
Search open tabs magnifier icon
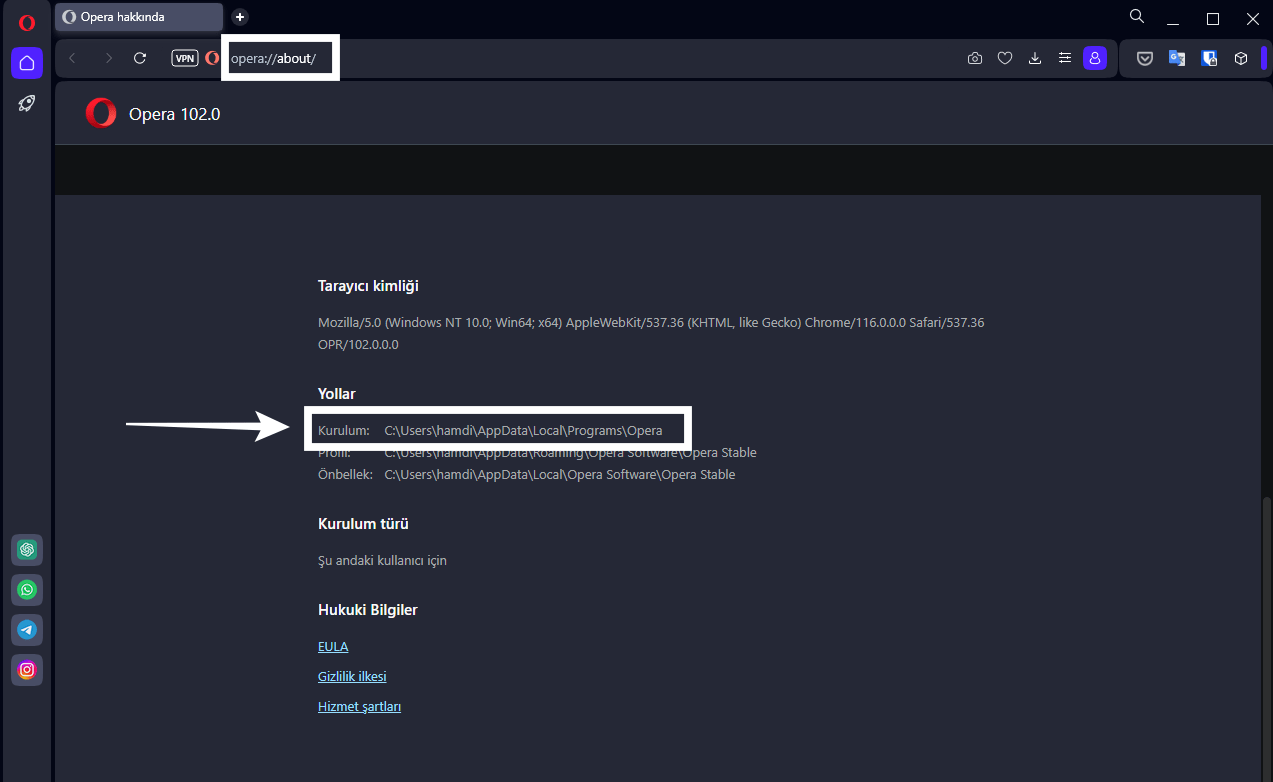pyautogui.click(x=1137, y=17)
